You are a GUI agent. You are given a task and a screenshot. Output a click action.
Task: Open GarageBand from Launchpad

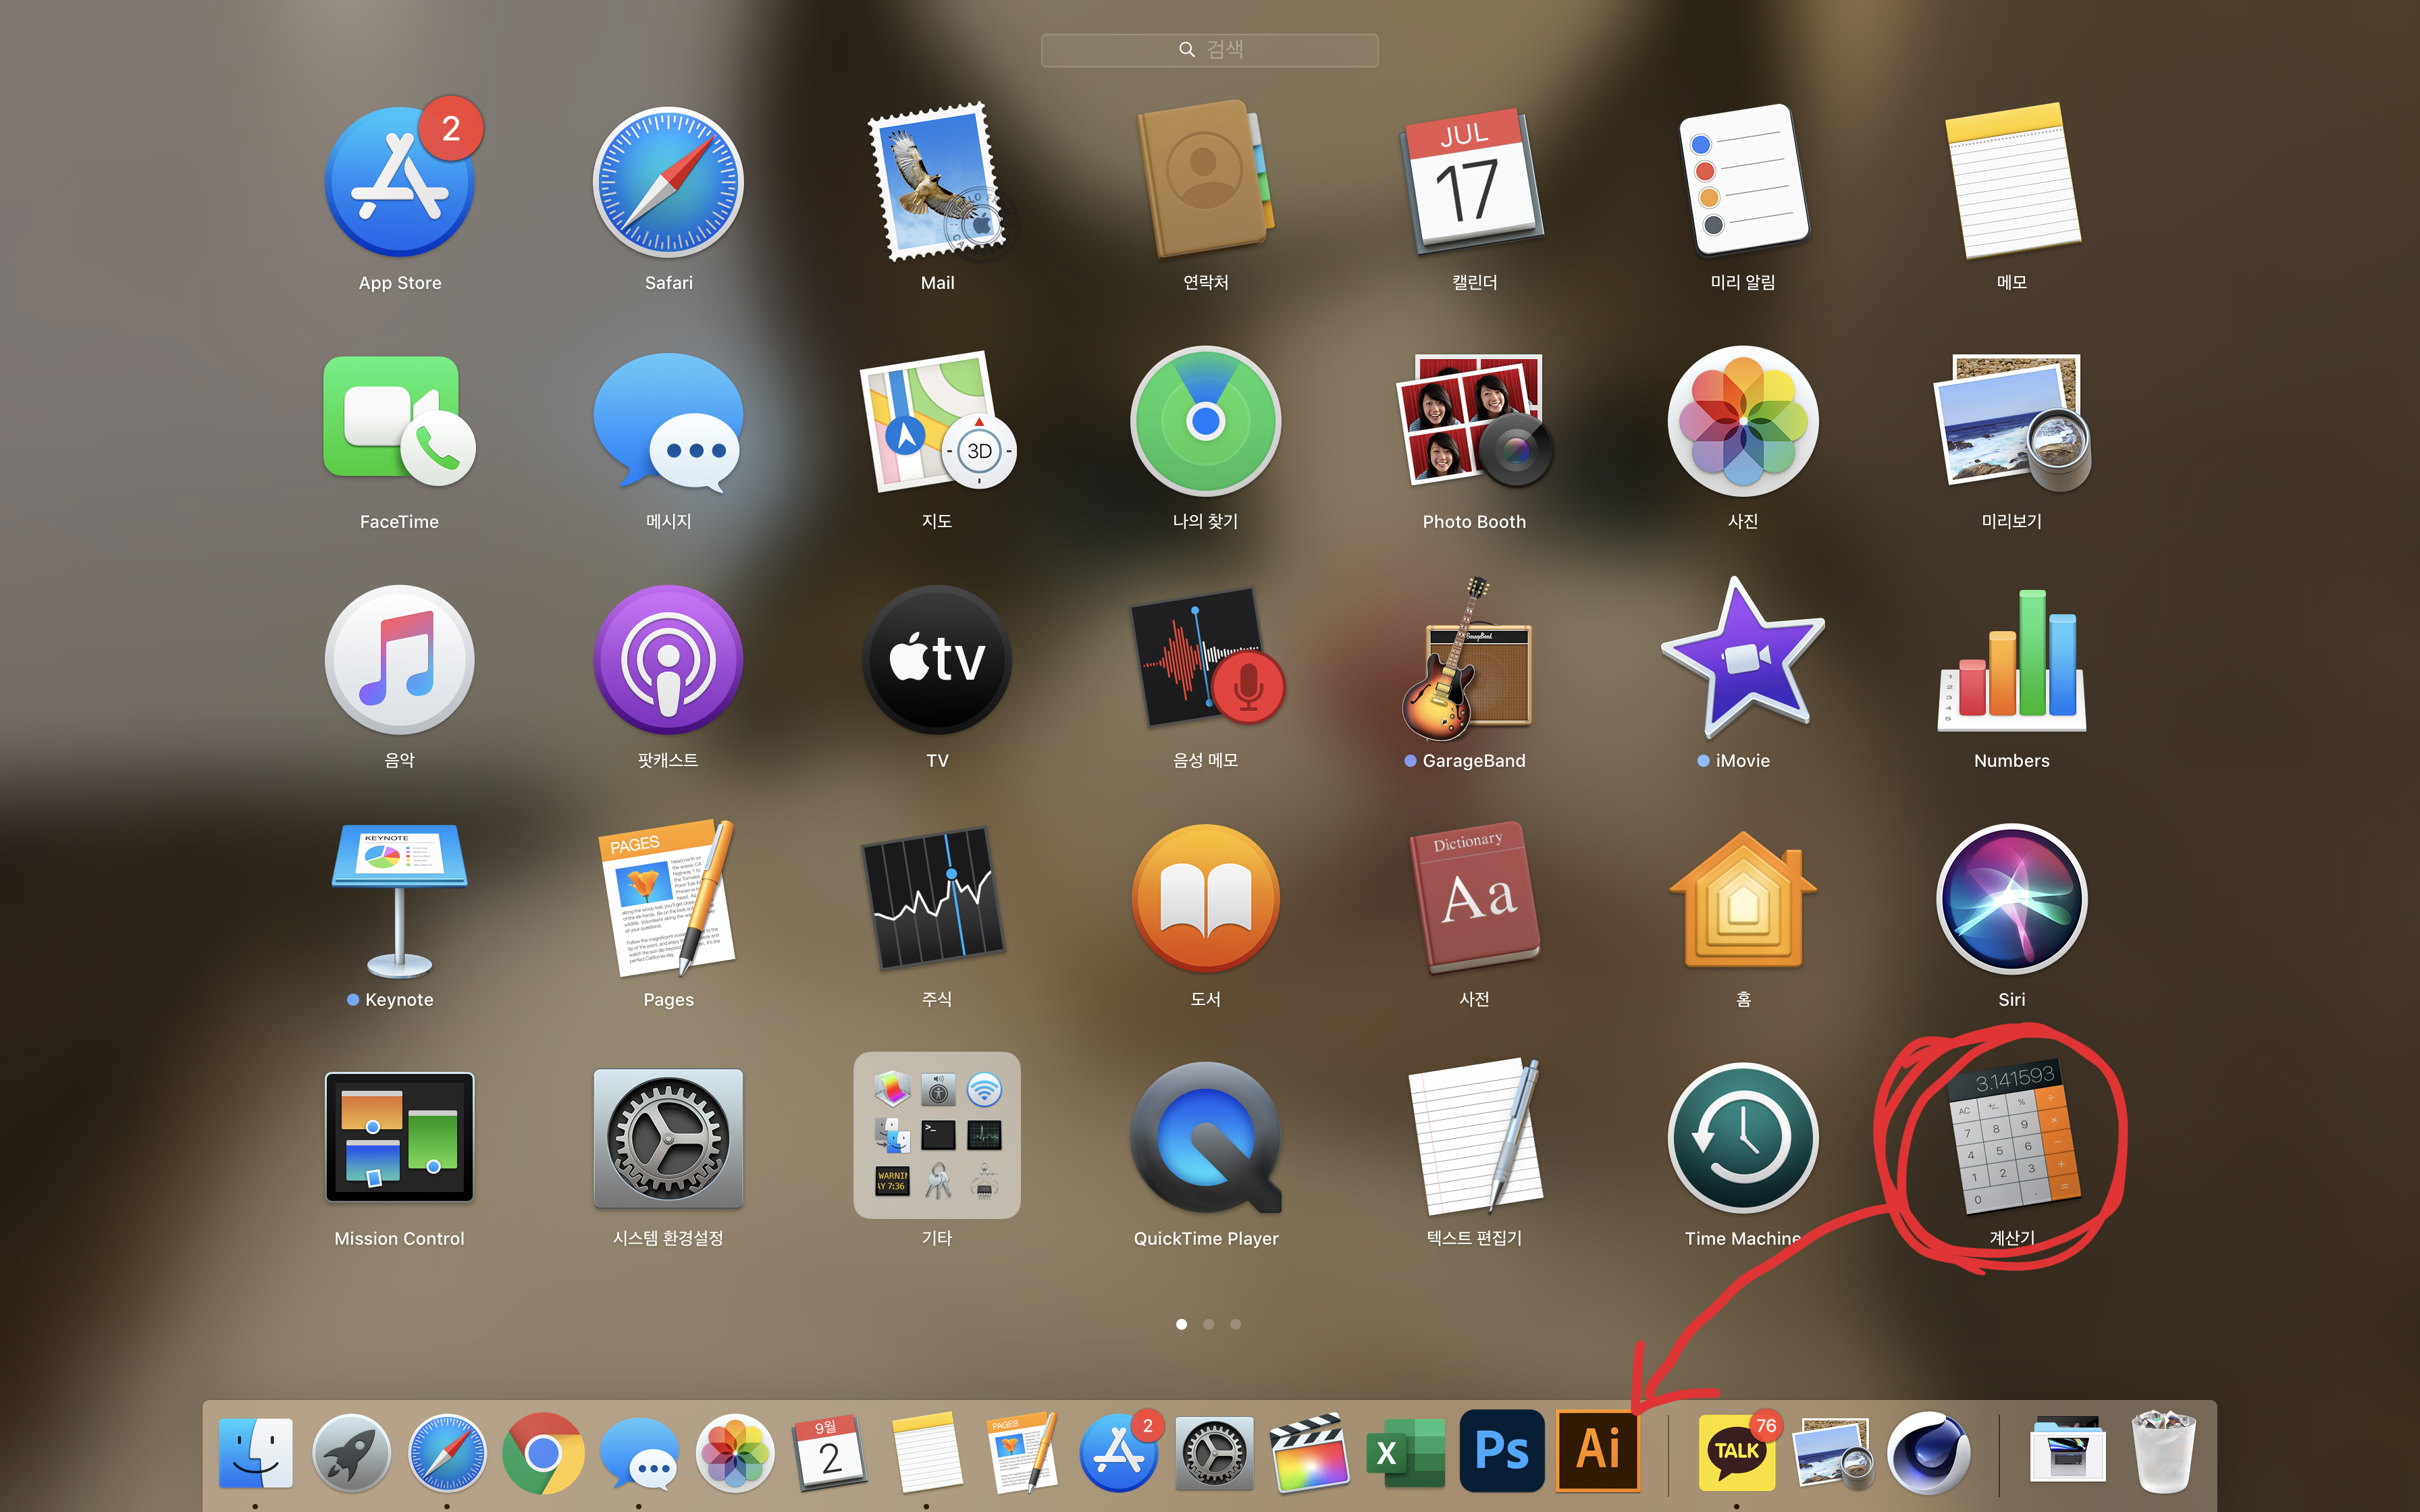point(1473,660)
